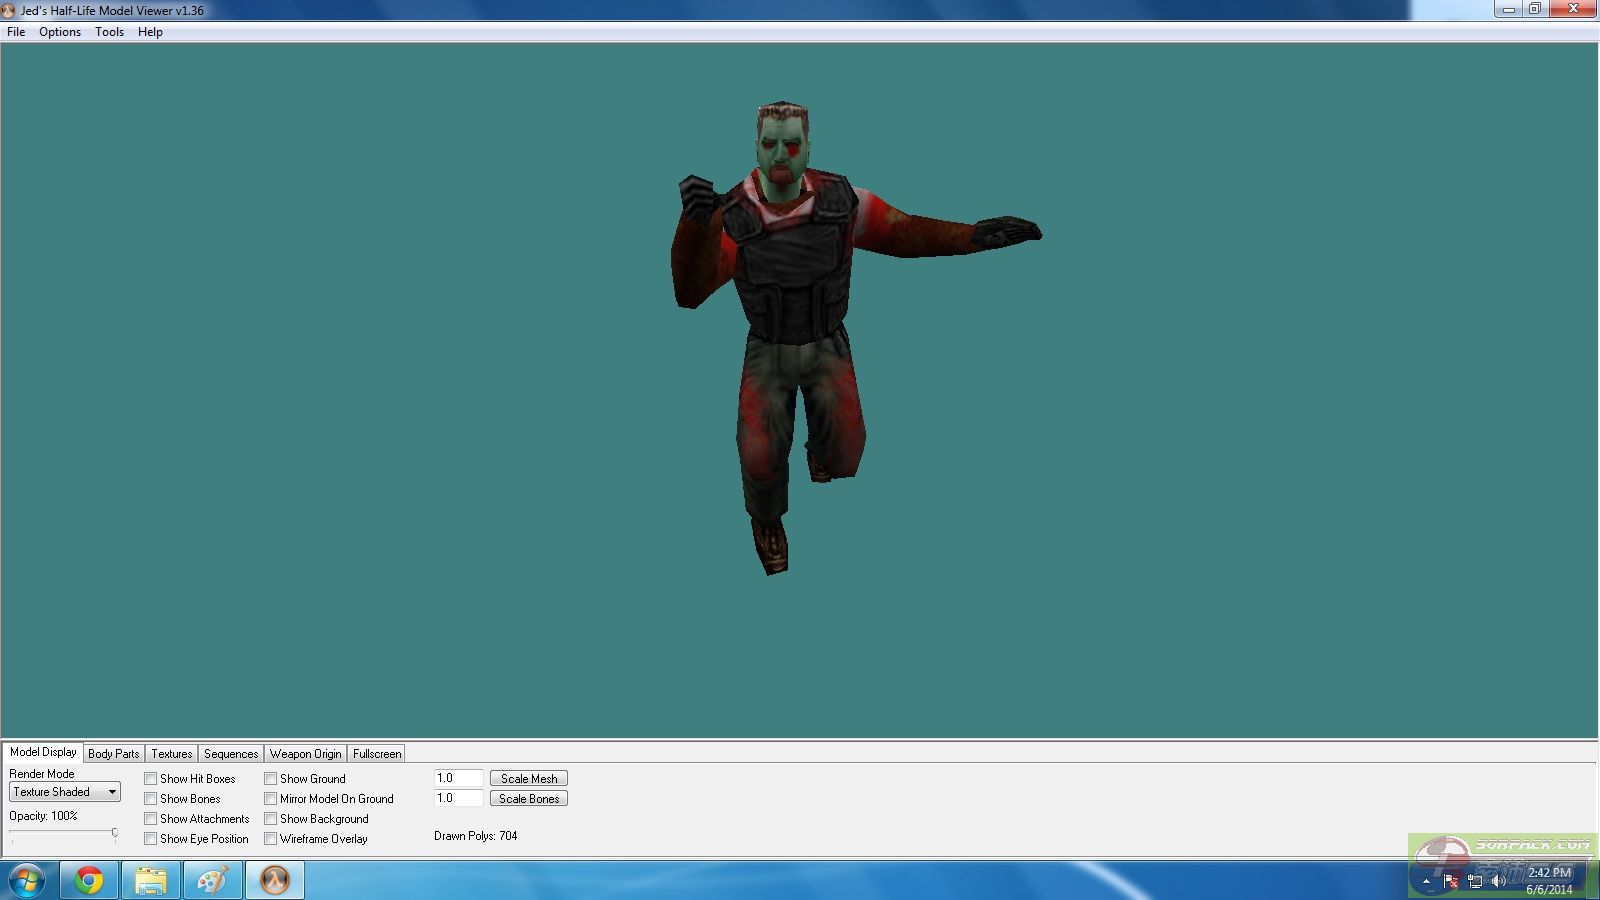Toggle the Show Bones checkbox
This screenshot has width=1600, height=900.
[151, 799]
